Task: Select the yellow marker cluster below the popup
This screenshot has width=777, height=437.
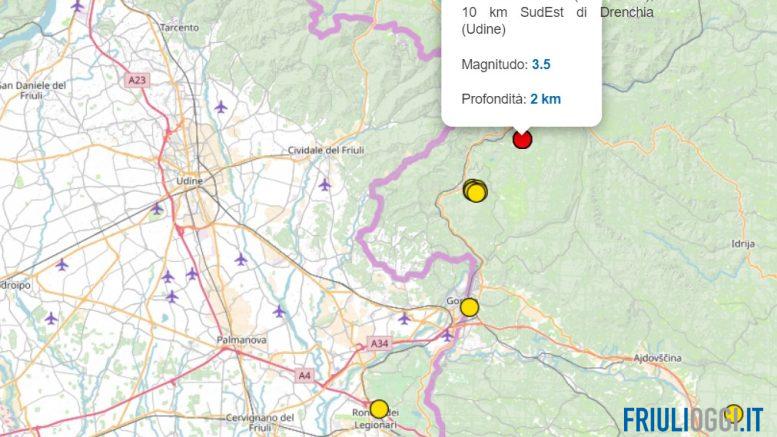Action: pyautogui.click(x=475, y=190)
